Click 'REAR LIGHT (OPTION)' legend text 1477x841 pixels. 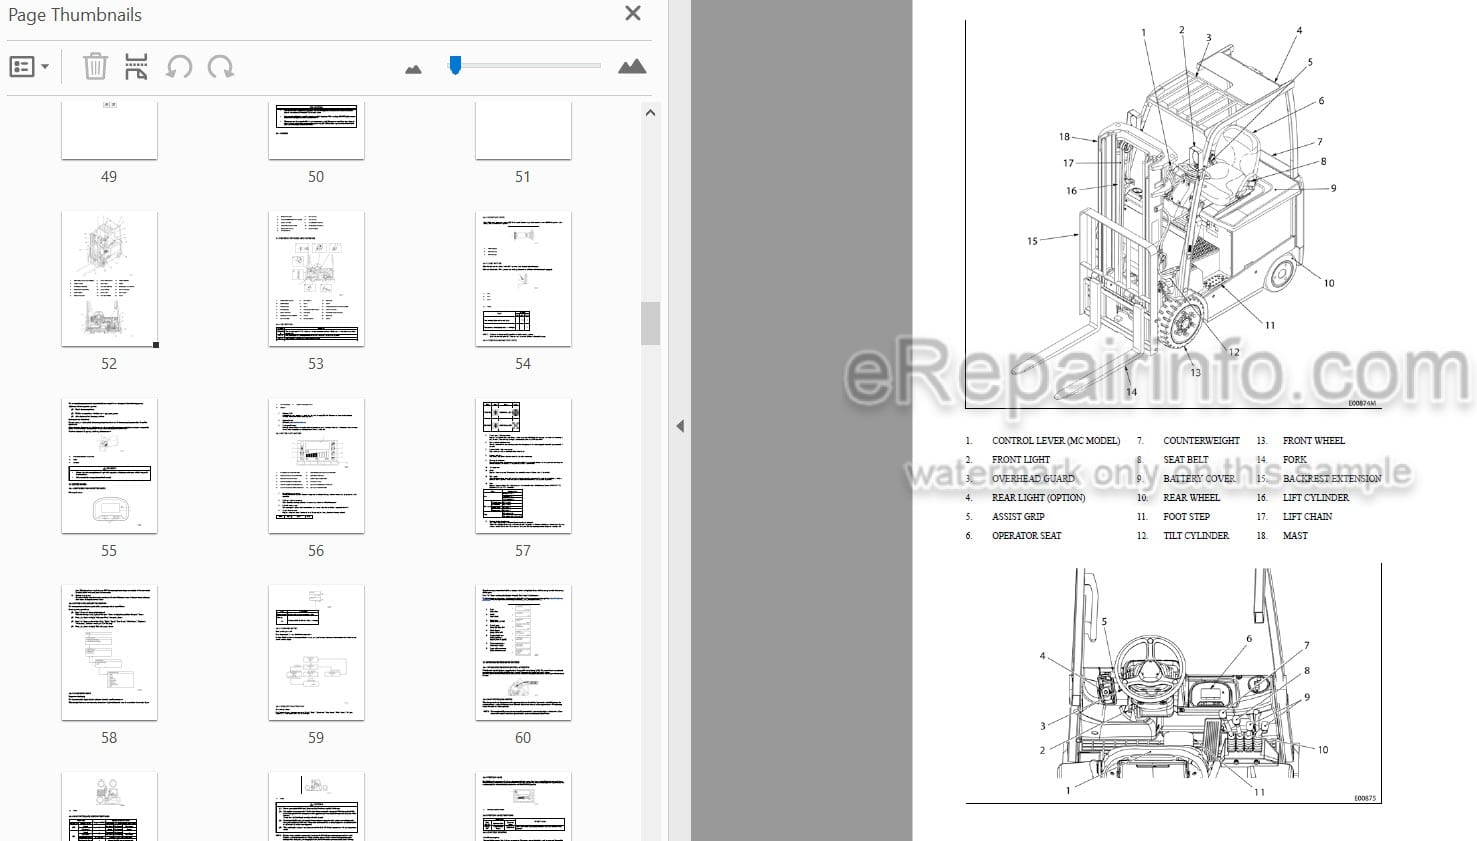click(x=1038, y=498)
